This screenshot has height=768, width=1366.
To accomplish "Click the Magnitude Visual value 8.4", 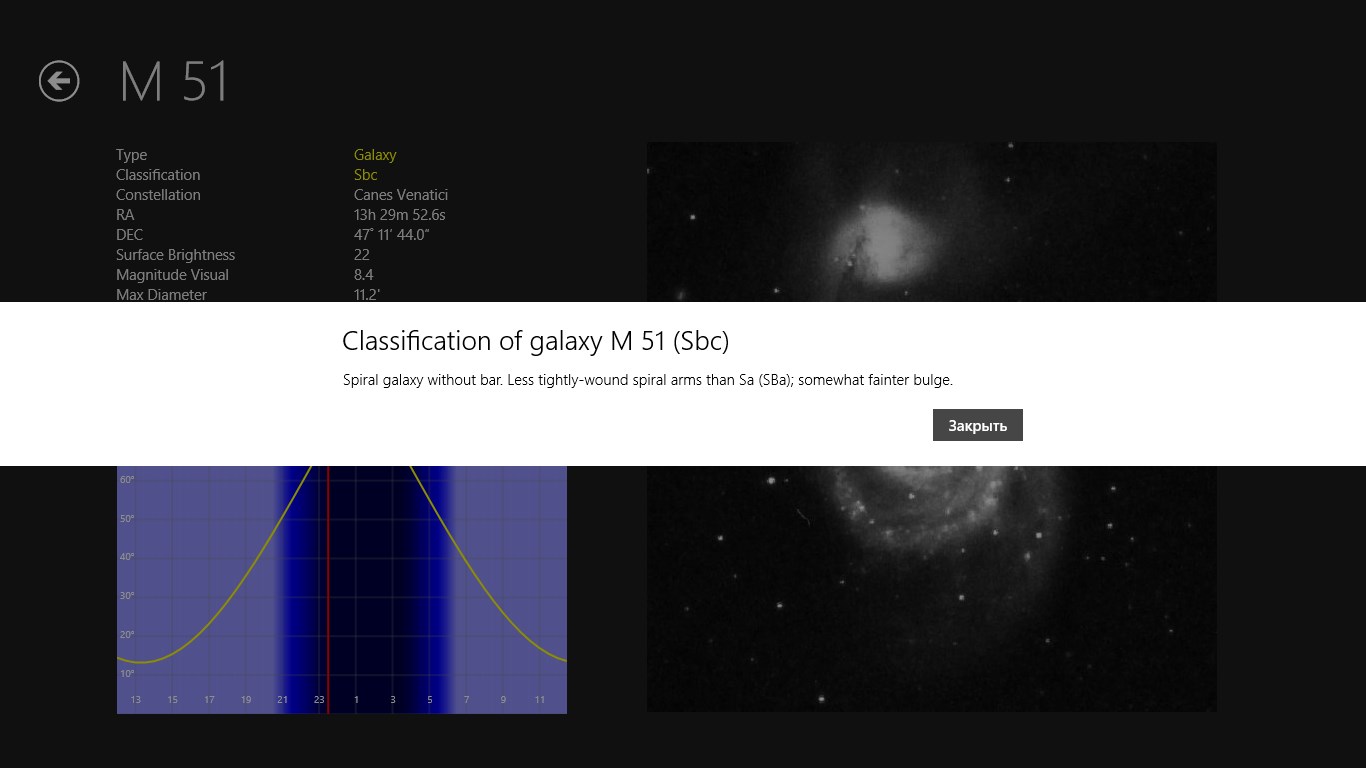I will (363, 275).
